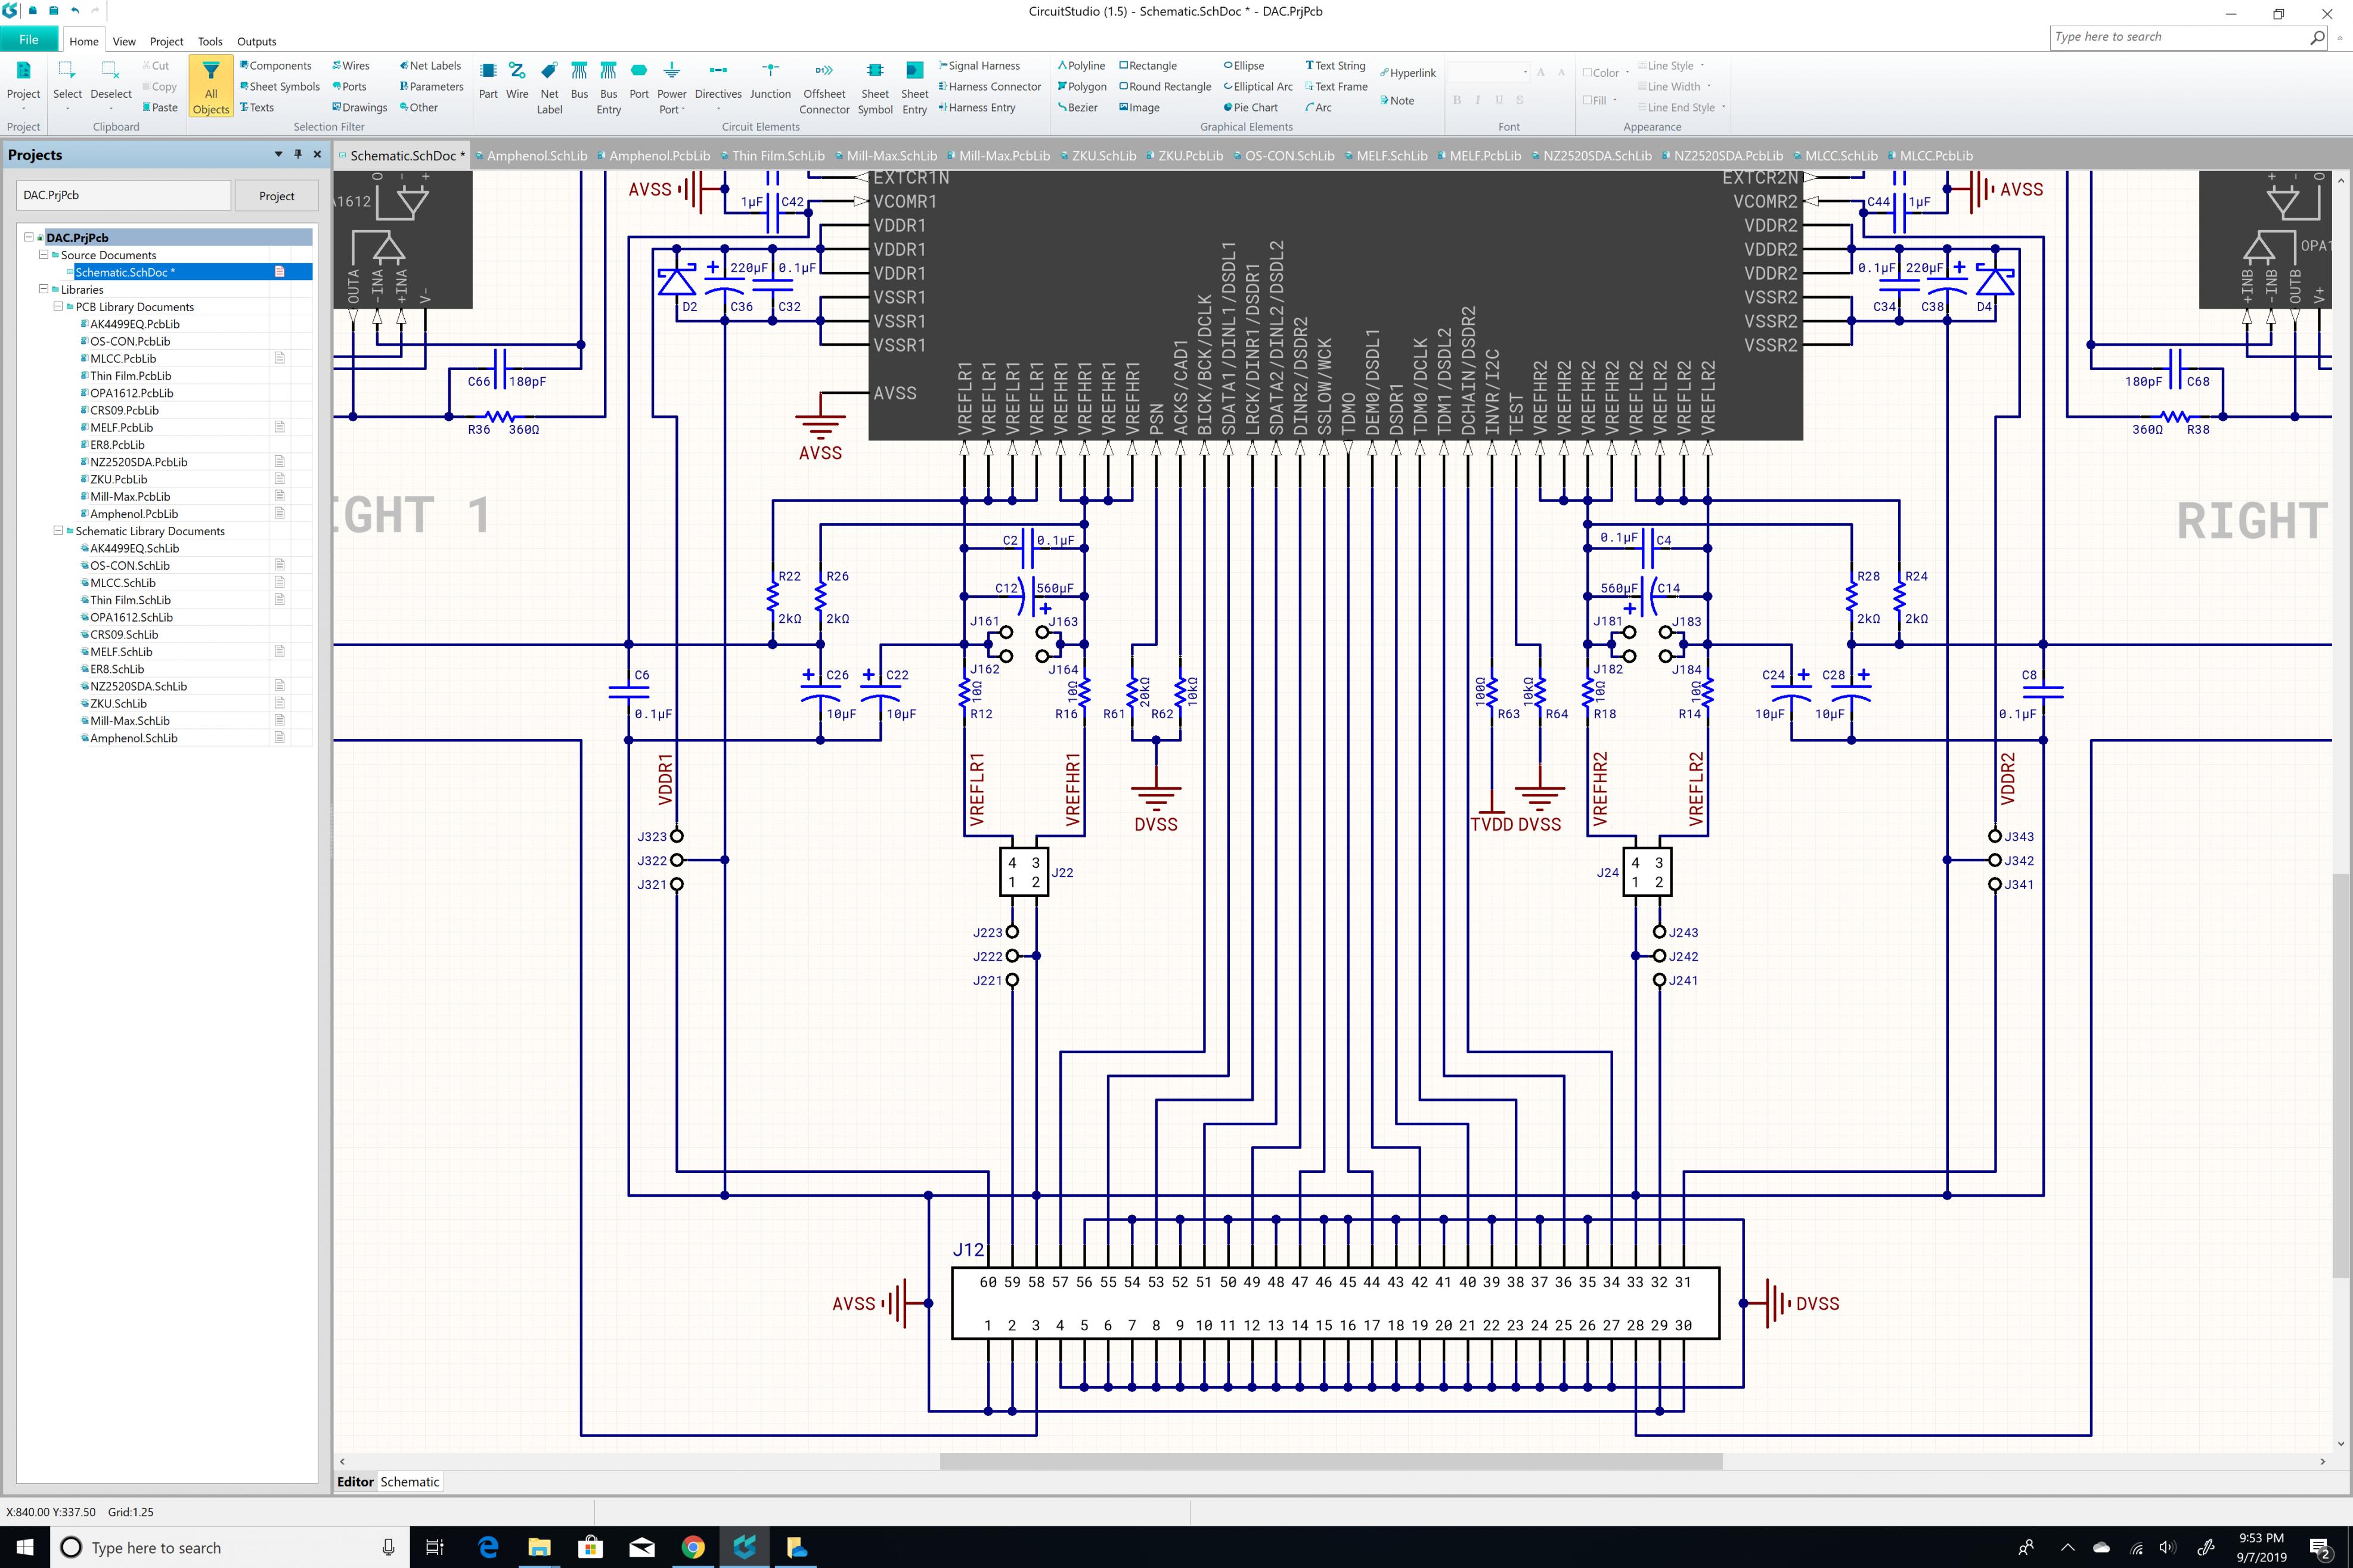Toggle the Parameters selection filter
Viewport: 2353px width, 1568px height.
(x=431, y=86)
